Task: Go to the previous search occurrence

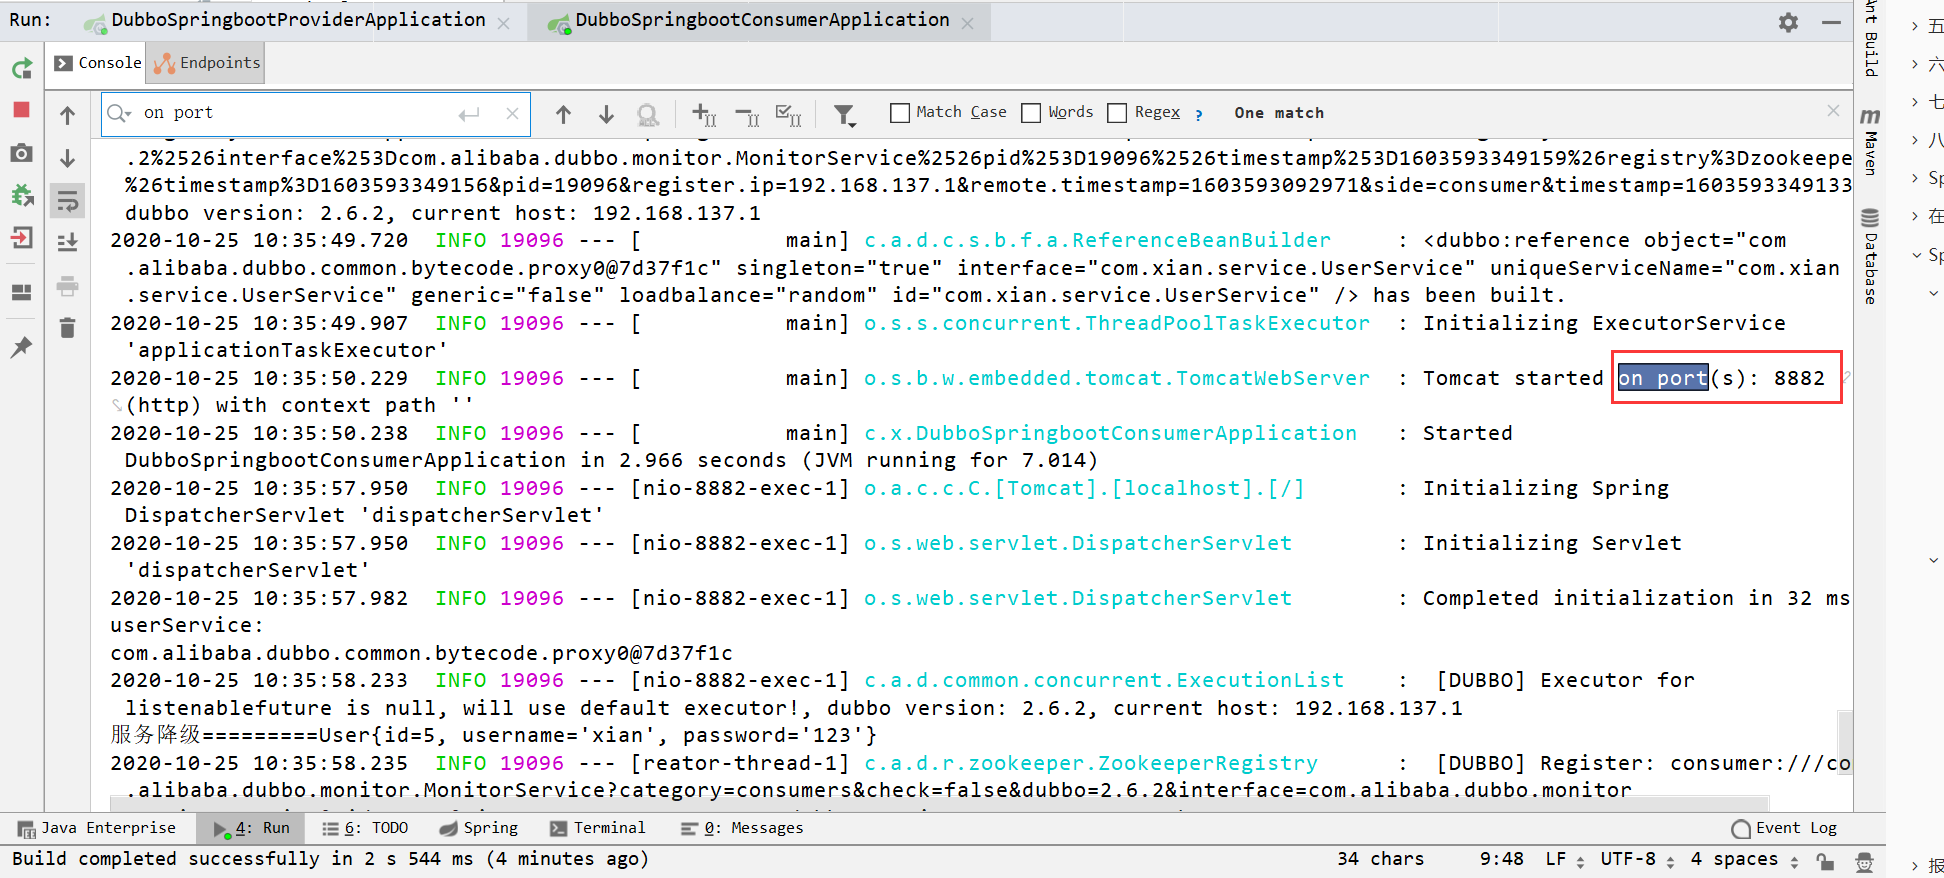Action: 563,114
